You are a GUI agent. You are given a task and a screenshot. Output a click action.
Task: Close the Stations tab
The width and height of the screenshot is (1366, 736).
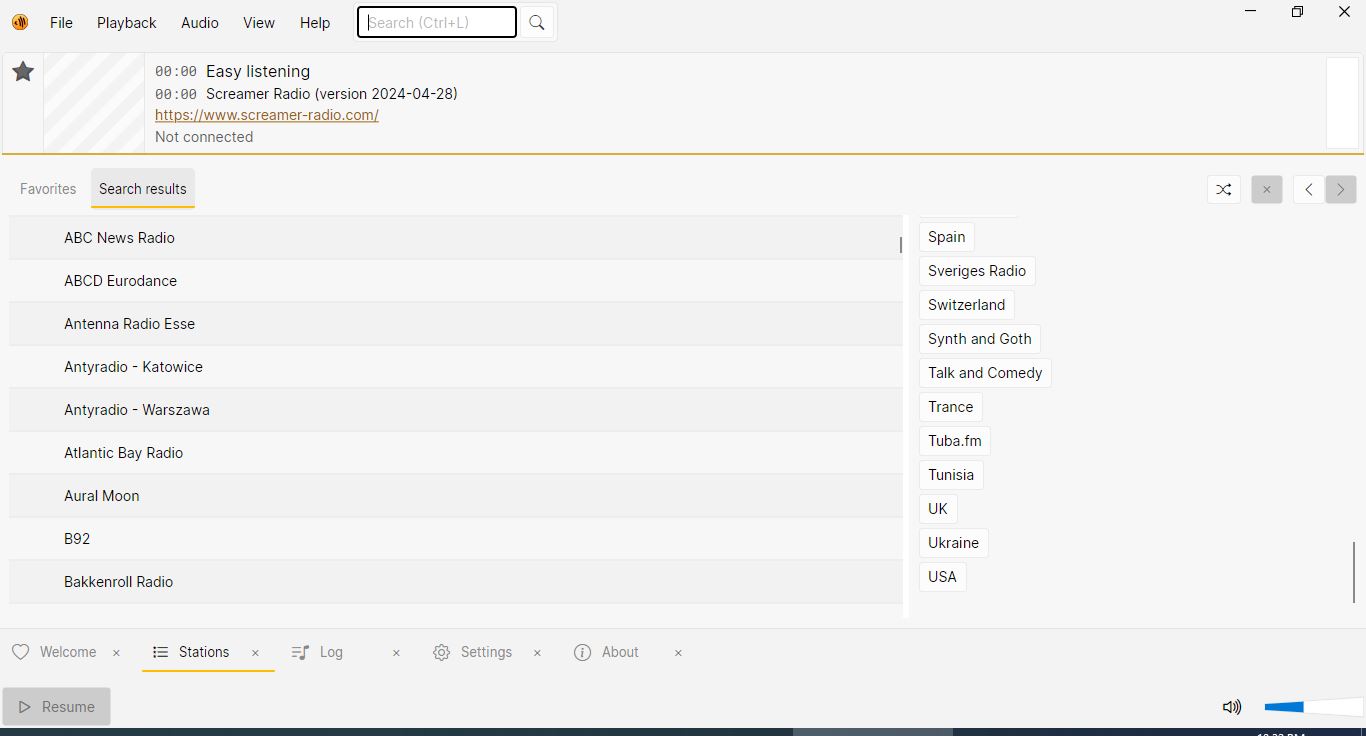point(255,653)
